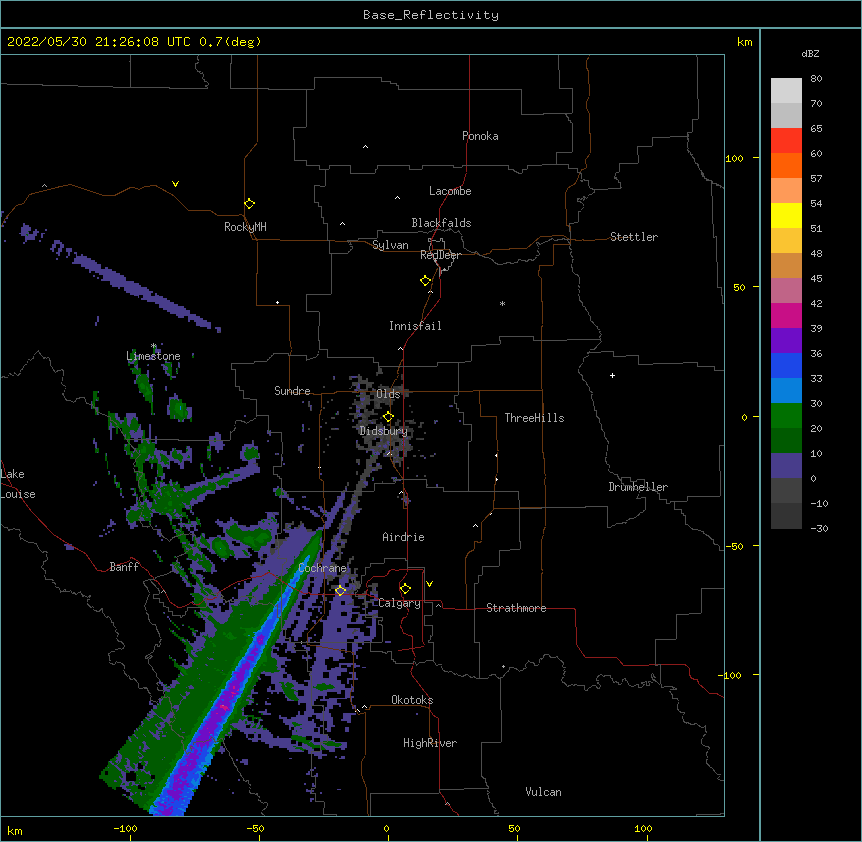862x842 pixels.
Task: Click the timestamp 2022/05/30 21:26:08 UTC
Action: [x=99, y=42]
